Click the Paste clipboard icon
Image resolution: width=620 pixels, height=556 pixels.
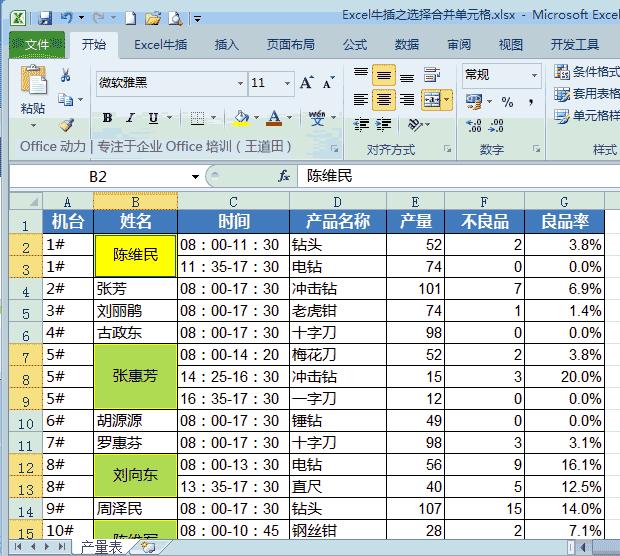click(x=33, y=80)
